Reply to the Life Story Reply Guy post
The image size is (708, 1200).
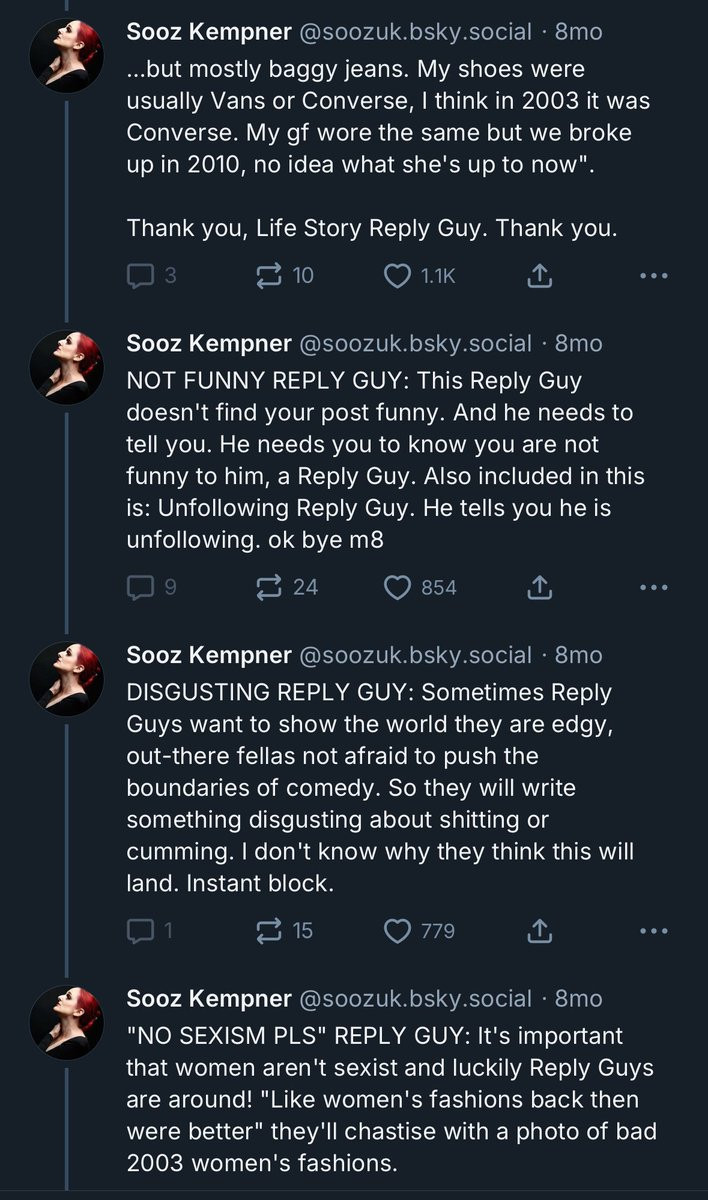140,276
